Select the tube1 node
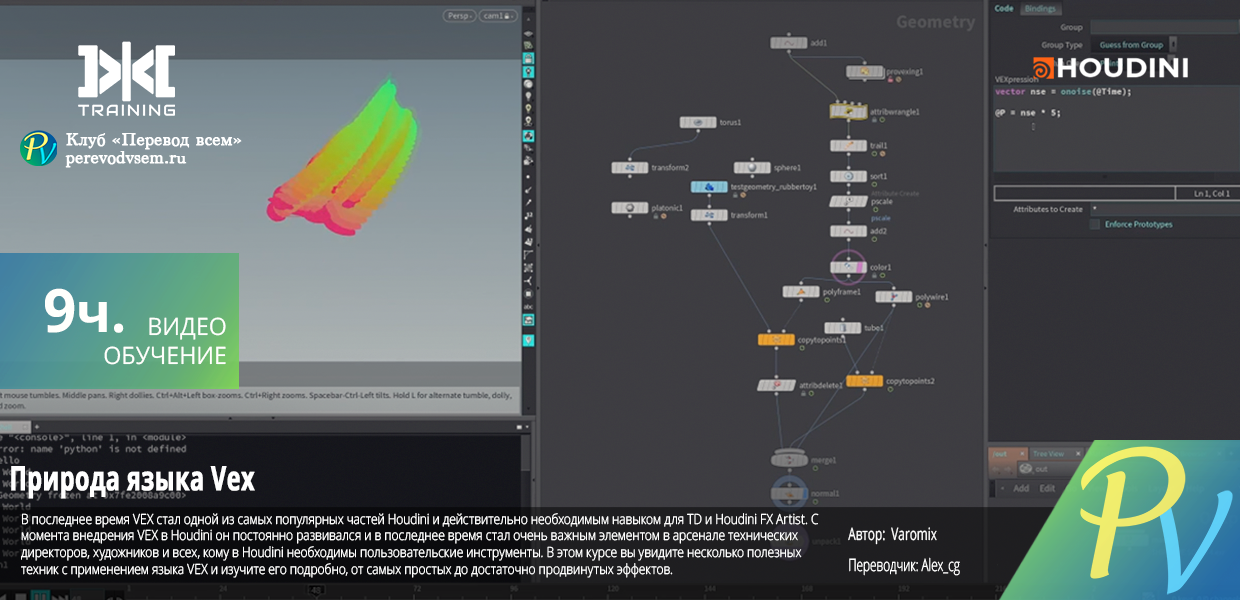This screenshot has width=1240, height=600. pos(843,327)
